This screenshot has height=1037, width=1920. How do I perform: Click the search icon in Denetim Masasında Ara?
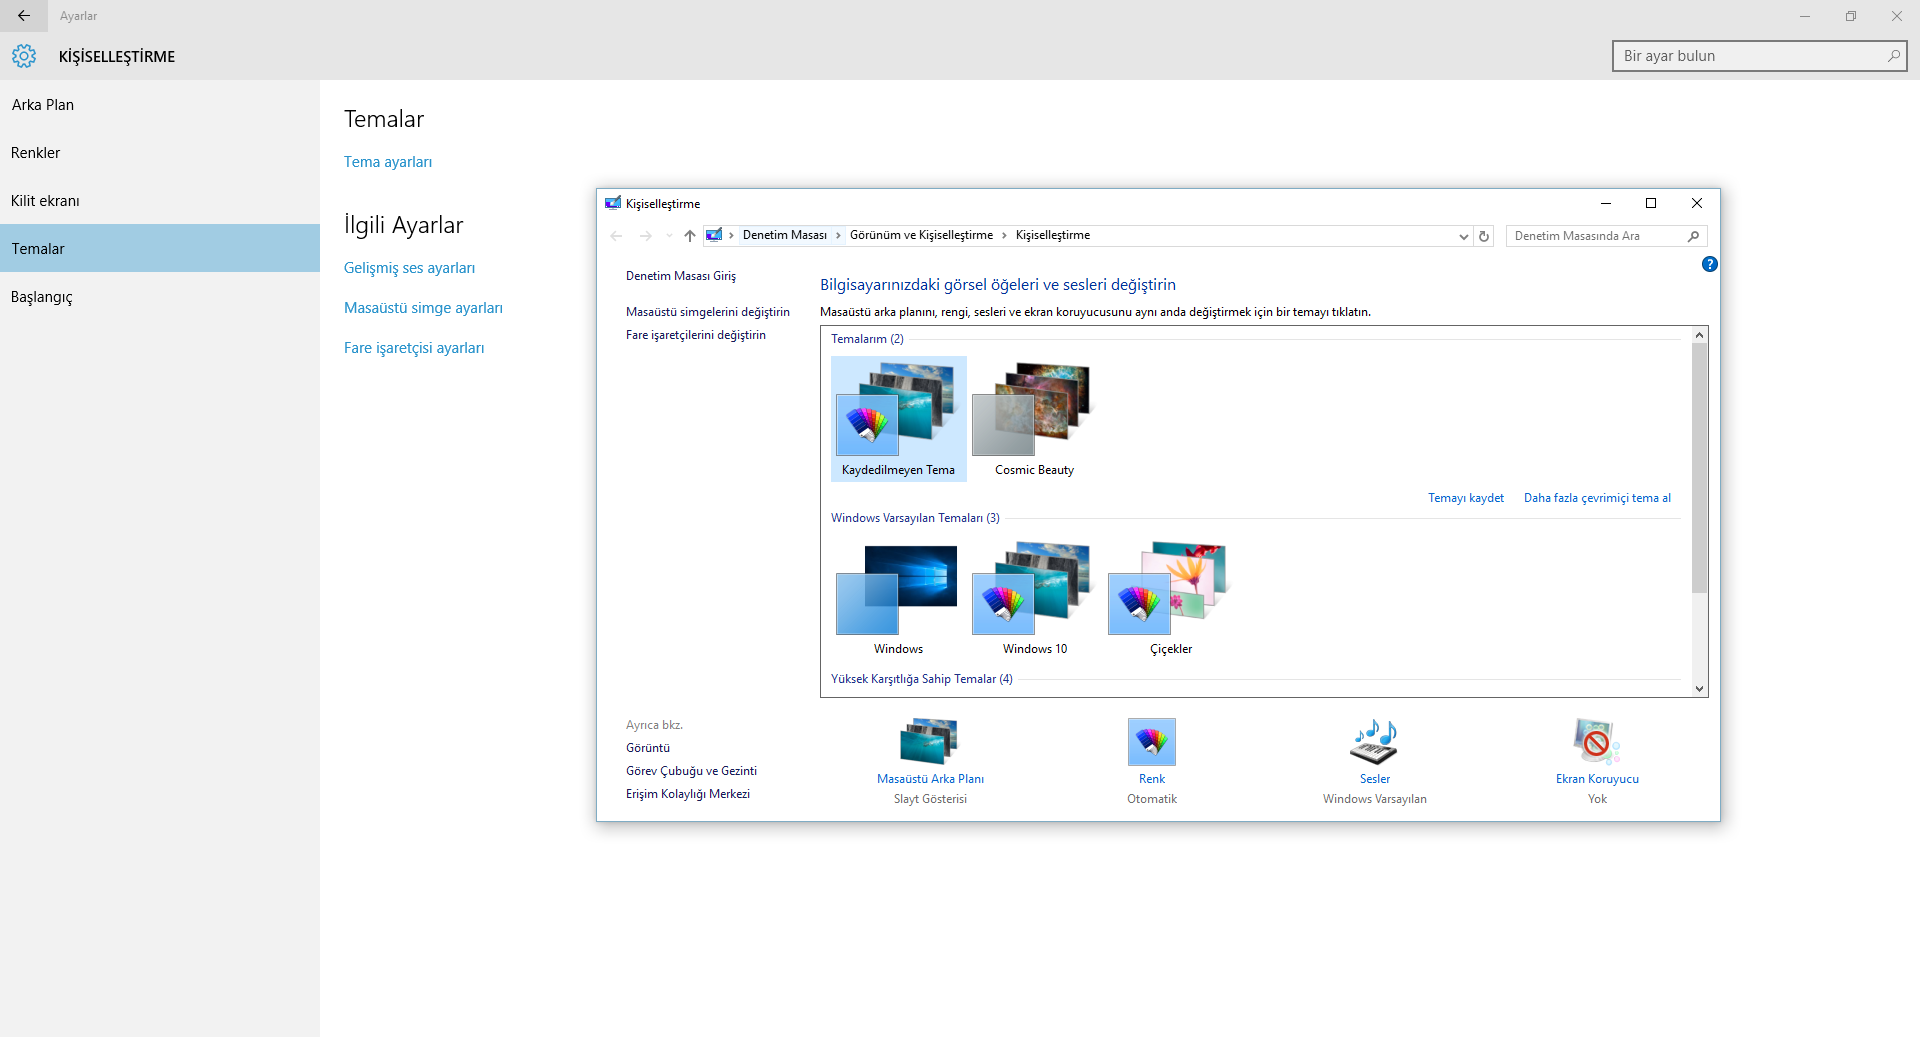[1693, 236]
